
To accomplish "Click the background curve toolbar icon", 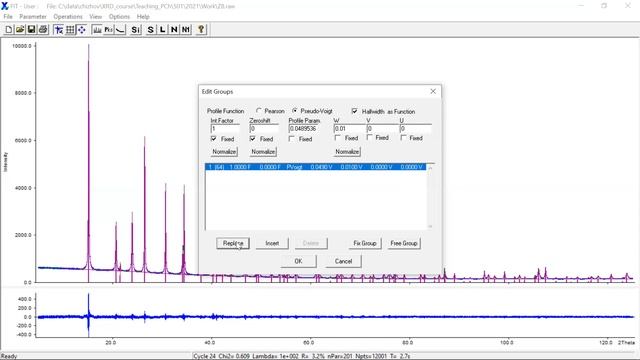I will [x=120, y=29].
